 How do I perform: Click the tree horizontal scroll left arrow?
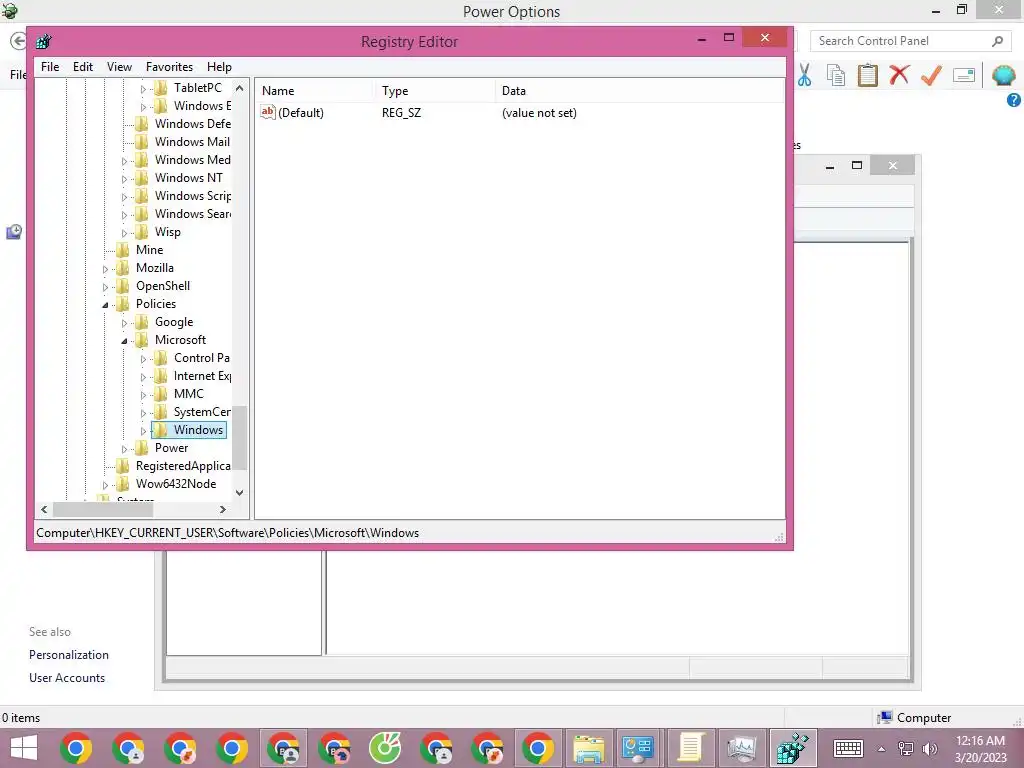(x=44, y=509)
